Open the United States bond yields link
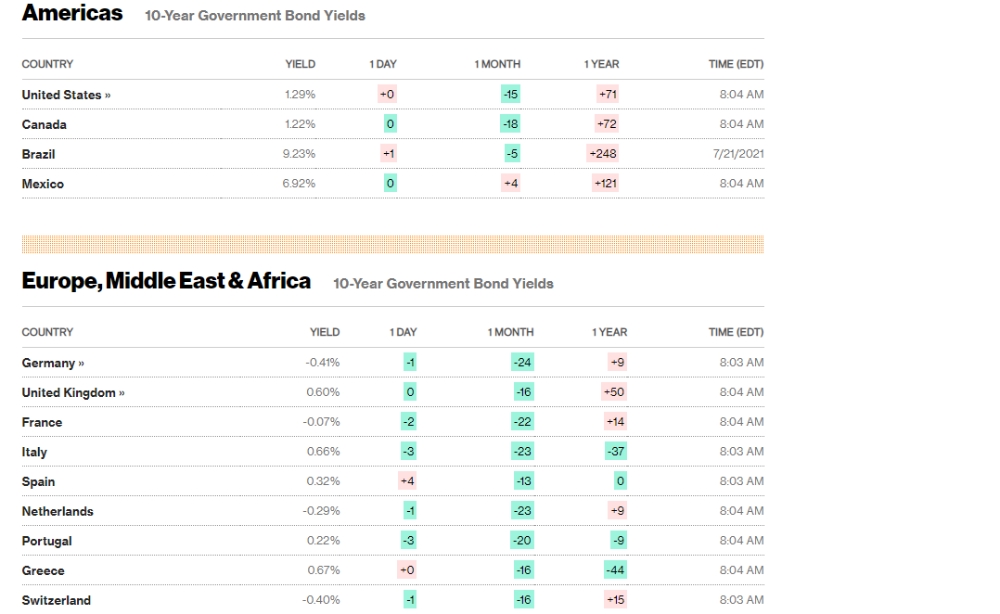The height and width of the screenshot is (614, 1000). coord(66,95)
